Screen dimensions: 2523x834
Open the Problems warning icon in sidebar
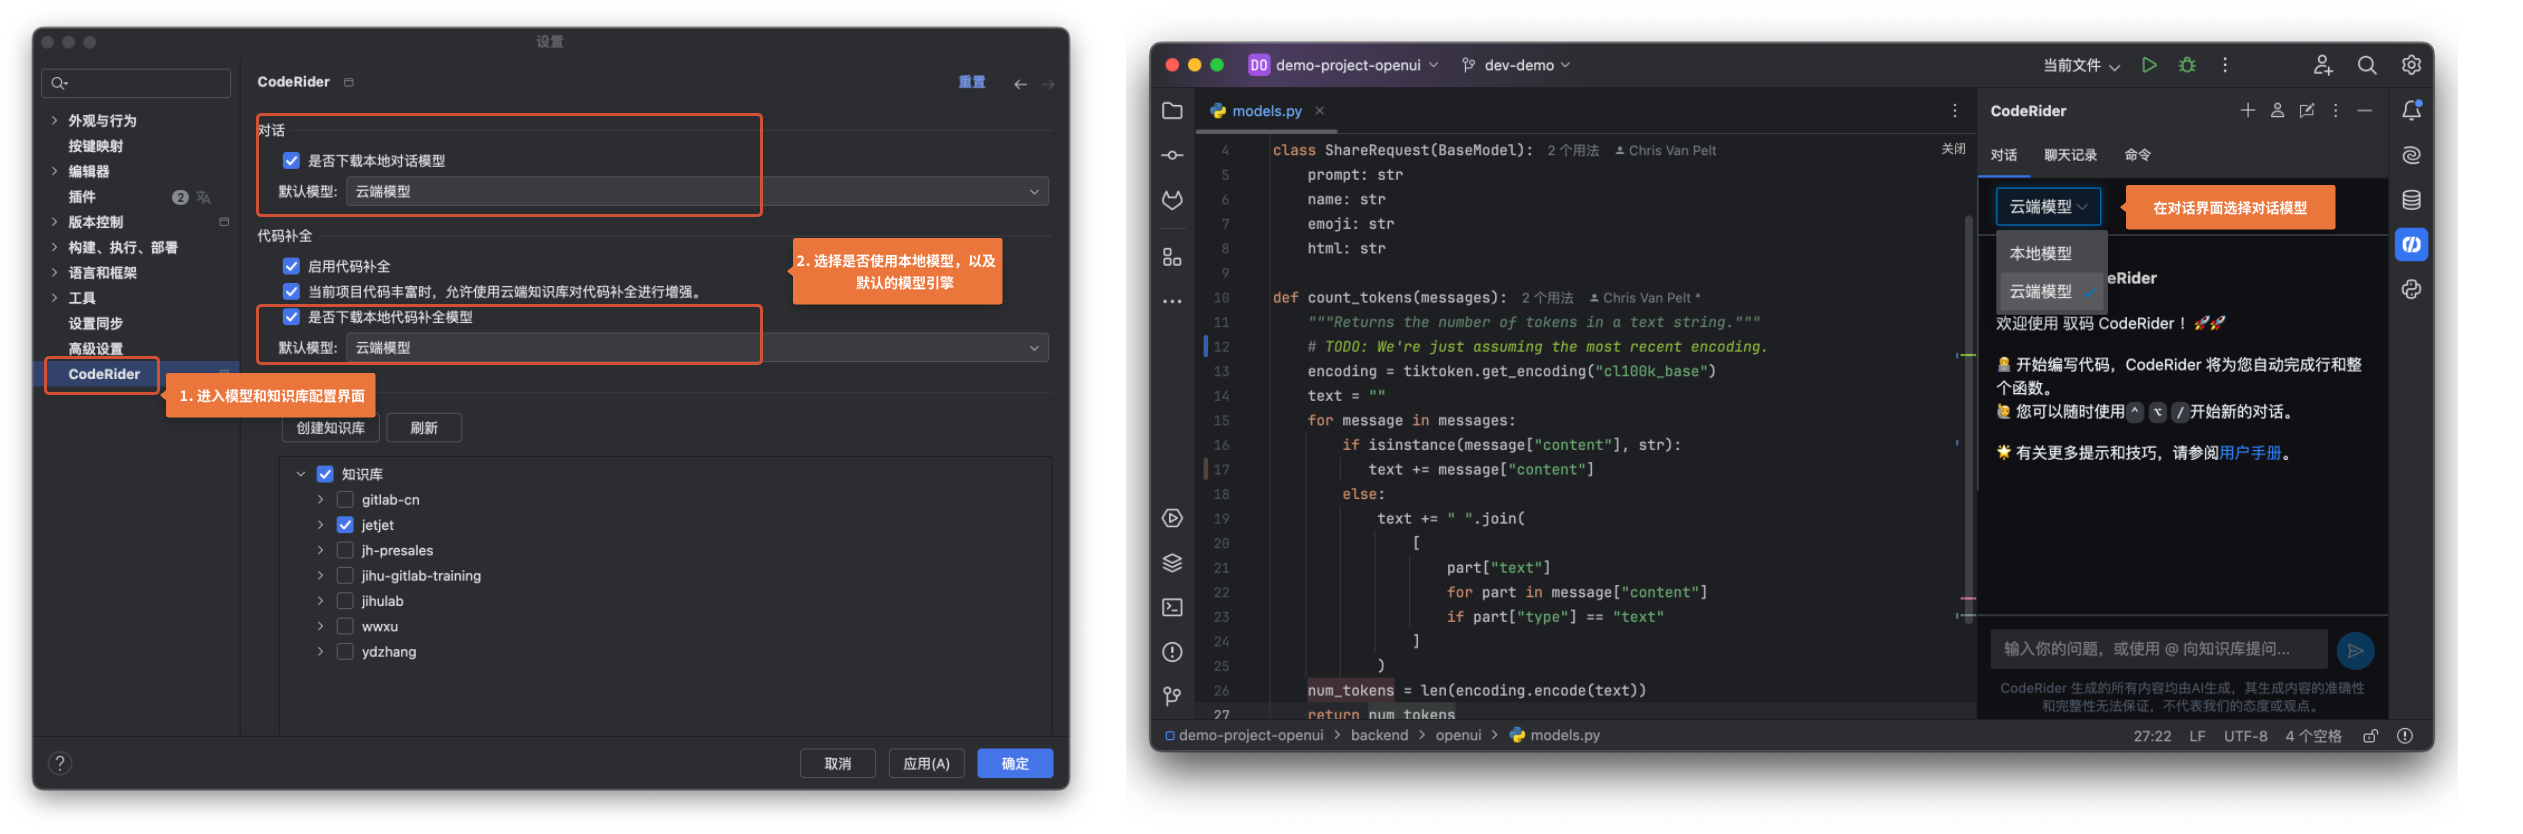[1172, 652]
